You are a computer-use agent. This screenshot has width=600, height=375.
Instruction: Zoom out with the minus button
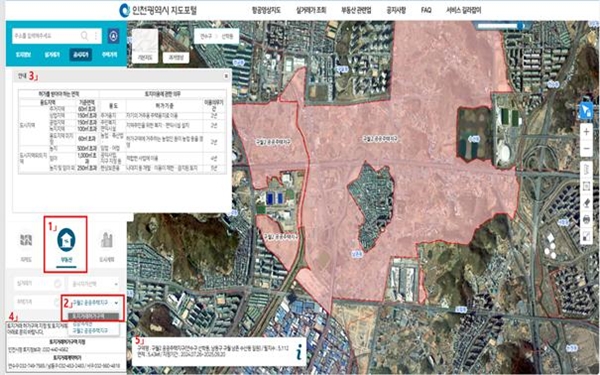[586, 148]
